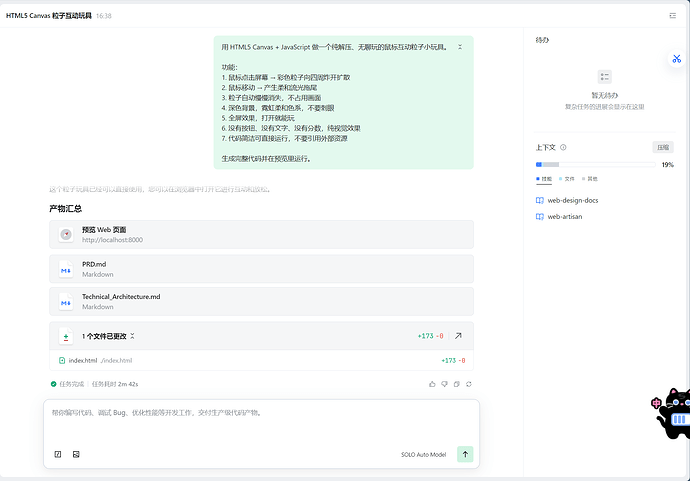Click the 任务耗时 2m 42s text
Screen dimensions: 690x481
pyautogui.click(x=115, y=384)
